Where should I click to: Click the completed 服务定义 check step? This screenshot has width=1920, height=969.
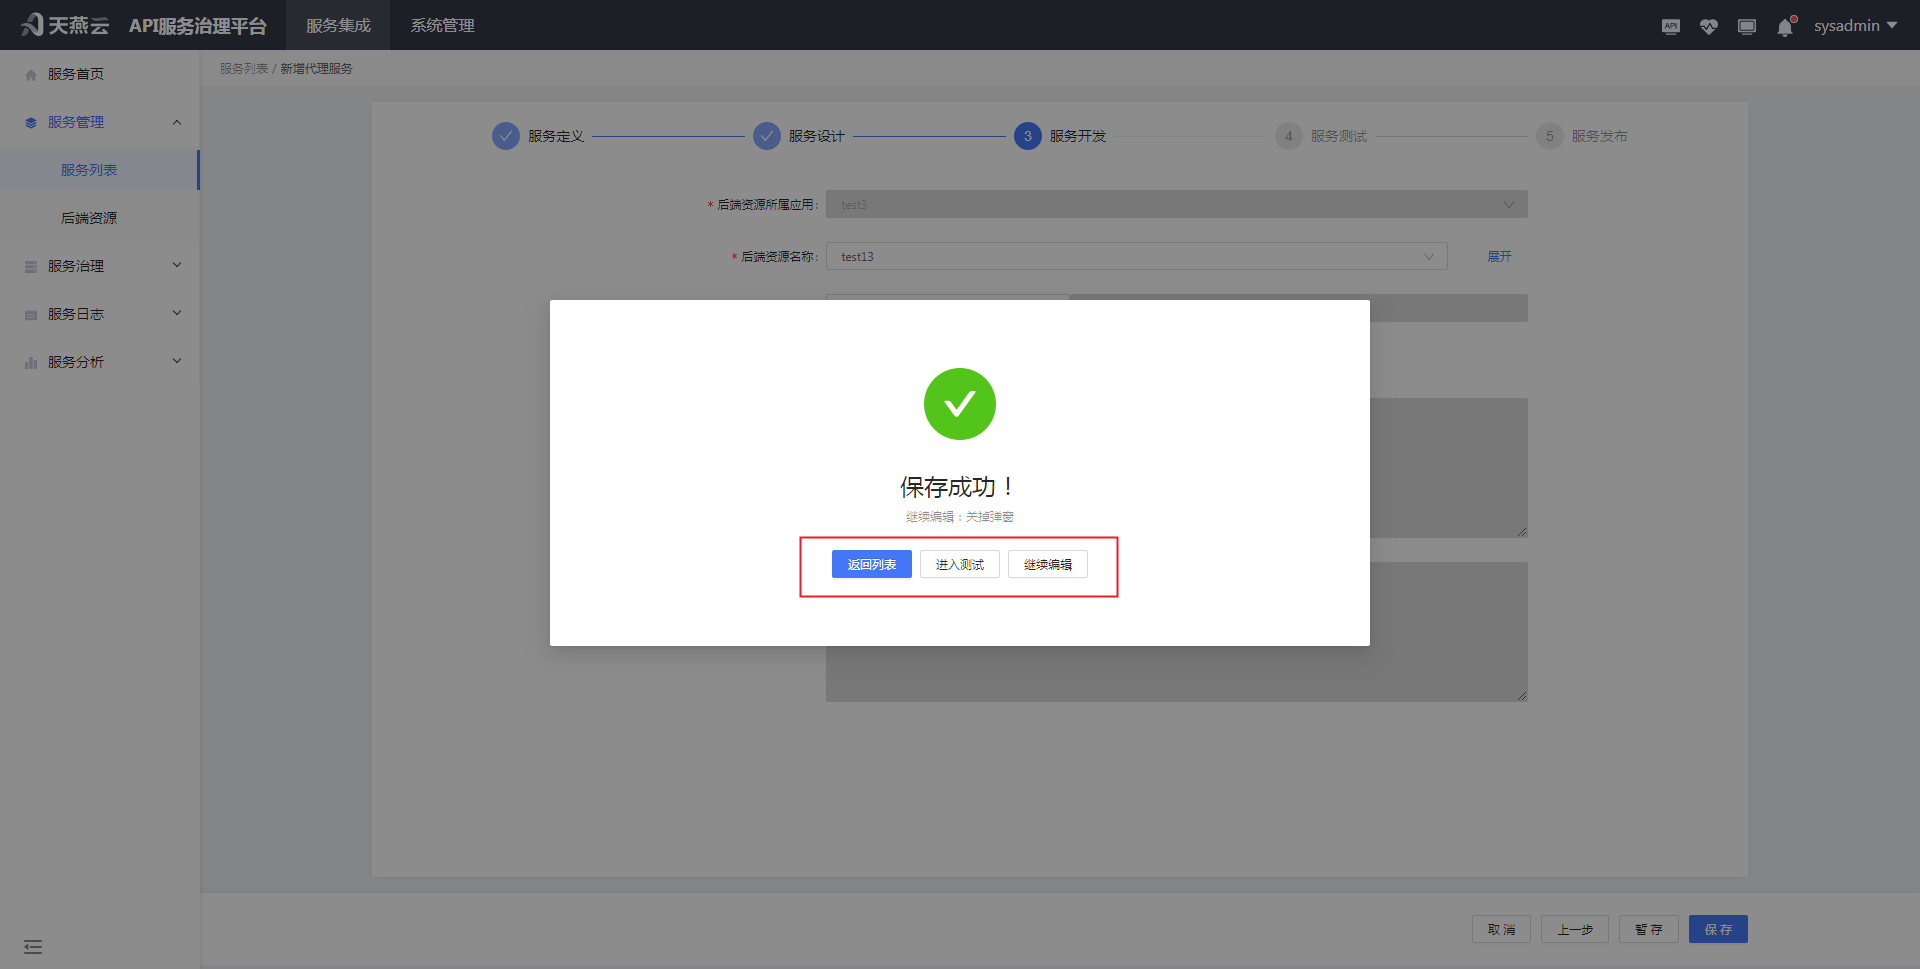(506, 136)
